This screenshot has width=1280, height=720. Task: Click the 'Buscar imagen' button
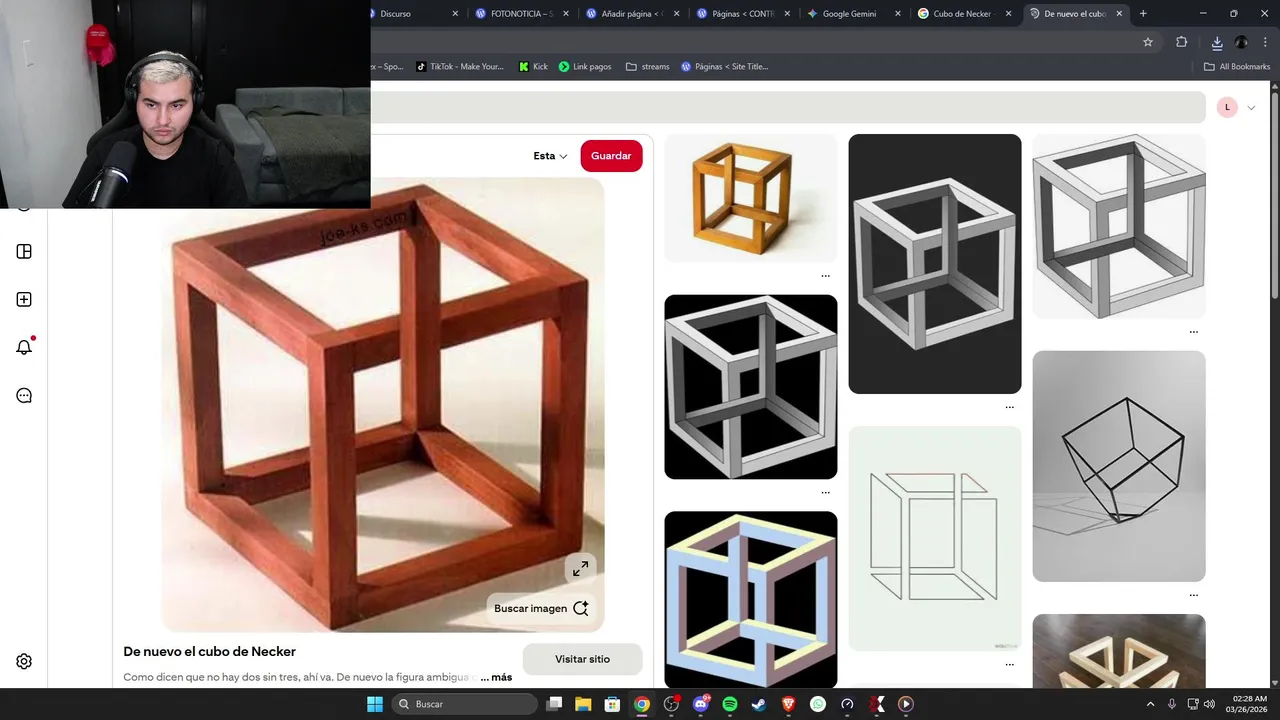pyautogui.click(x=541, y=608)
